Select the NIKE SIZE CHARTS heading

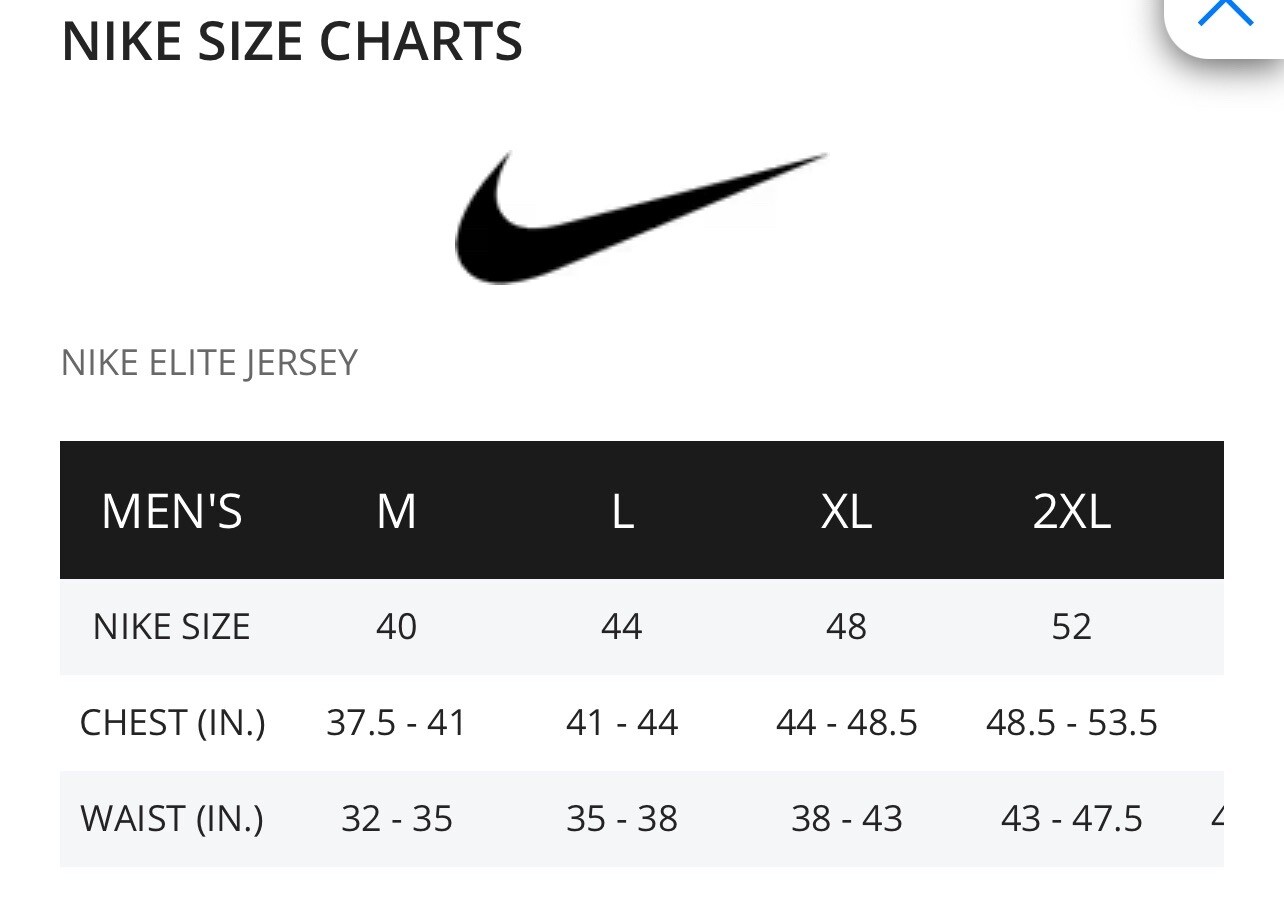(292, 42)
